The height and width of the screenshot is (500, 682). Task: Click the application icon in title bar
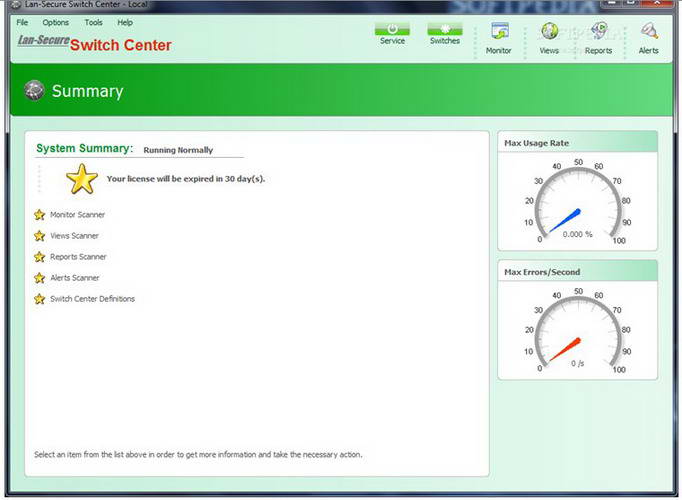click(15, 5)
